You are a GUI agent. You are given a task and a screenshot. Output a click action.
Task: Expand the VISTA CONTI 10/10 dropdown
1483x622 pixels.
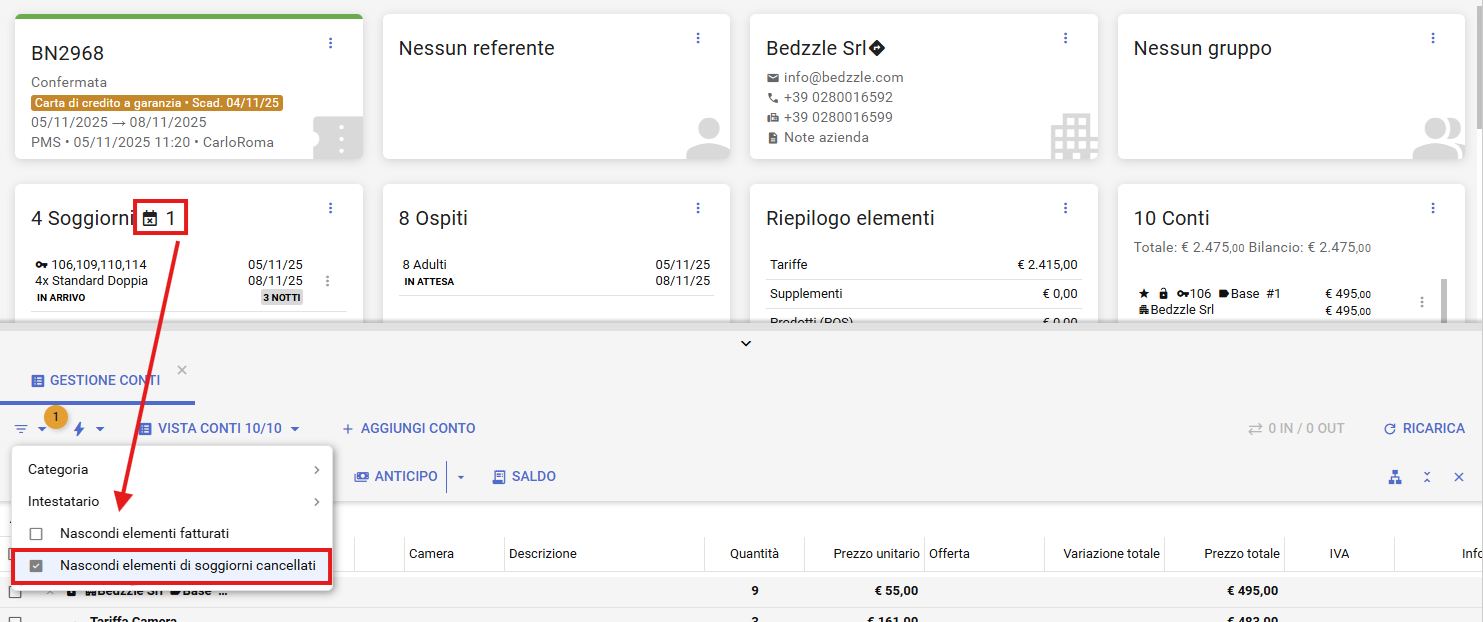coord(219,429)
